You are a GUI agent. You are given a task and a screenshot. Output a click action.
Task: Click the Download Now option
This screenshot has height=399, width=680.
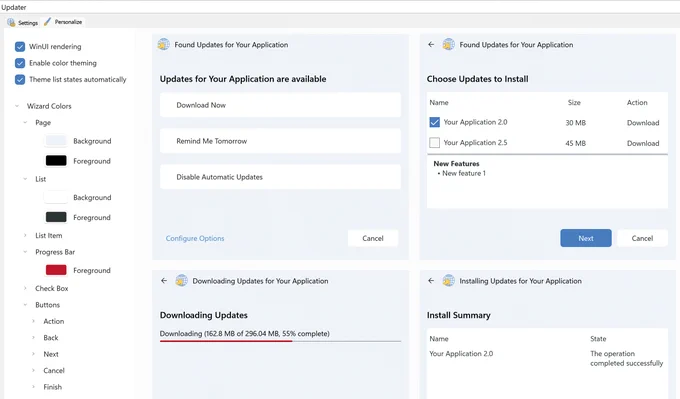[280, 105]
